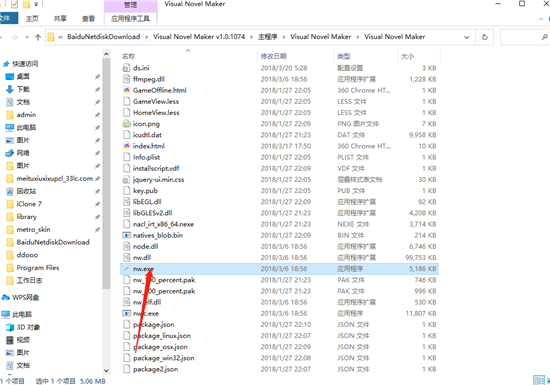Jump to 主程序 breadcrumb
The height and width of the screenshot is (385, 550).
coord(268,37)
